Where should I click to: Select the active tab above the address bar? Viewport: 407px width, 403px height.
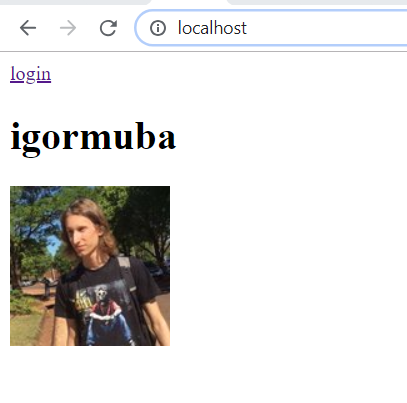(x=189, y=2)
